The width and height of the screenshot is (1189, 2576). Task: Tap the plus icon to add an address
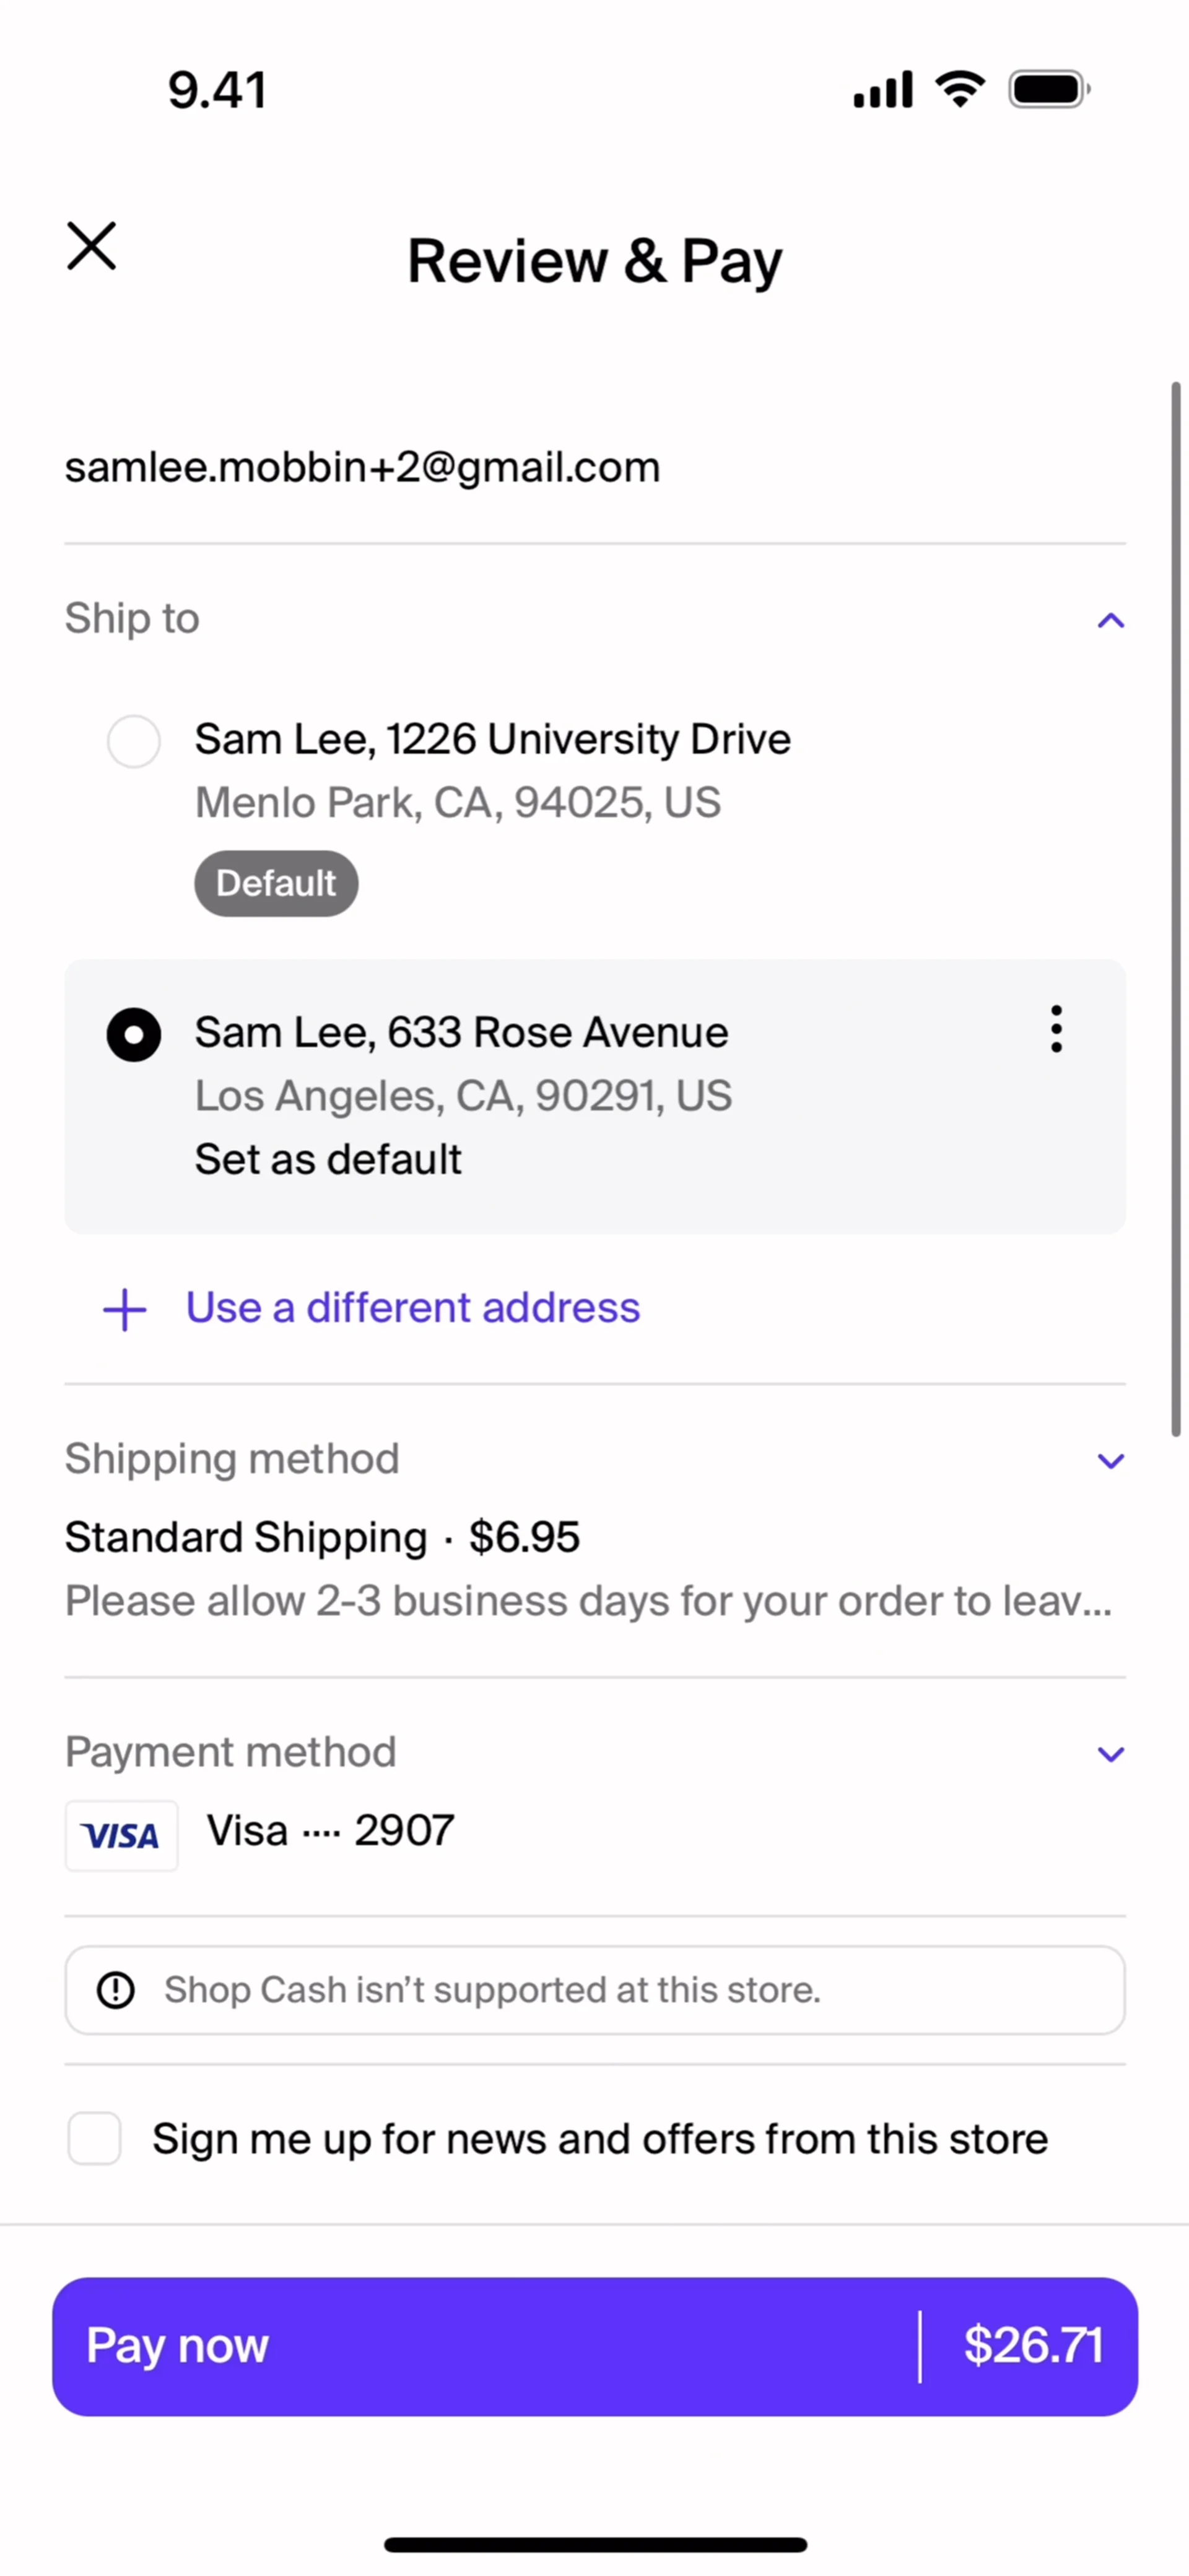(125, 1309)
